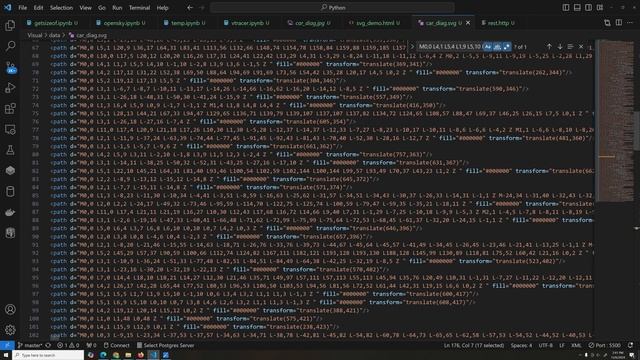The width and height of the screenshot is (640, 360).
Task: Click the find widget text input
Action: click(449, 47)
